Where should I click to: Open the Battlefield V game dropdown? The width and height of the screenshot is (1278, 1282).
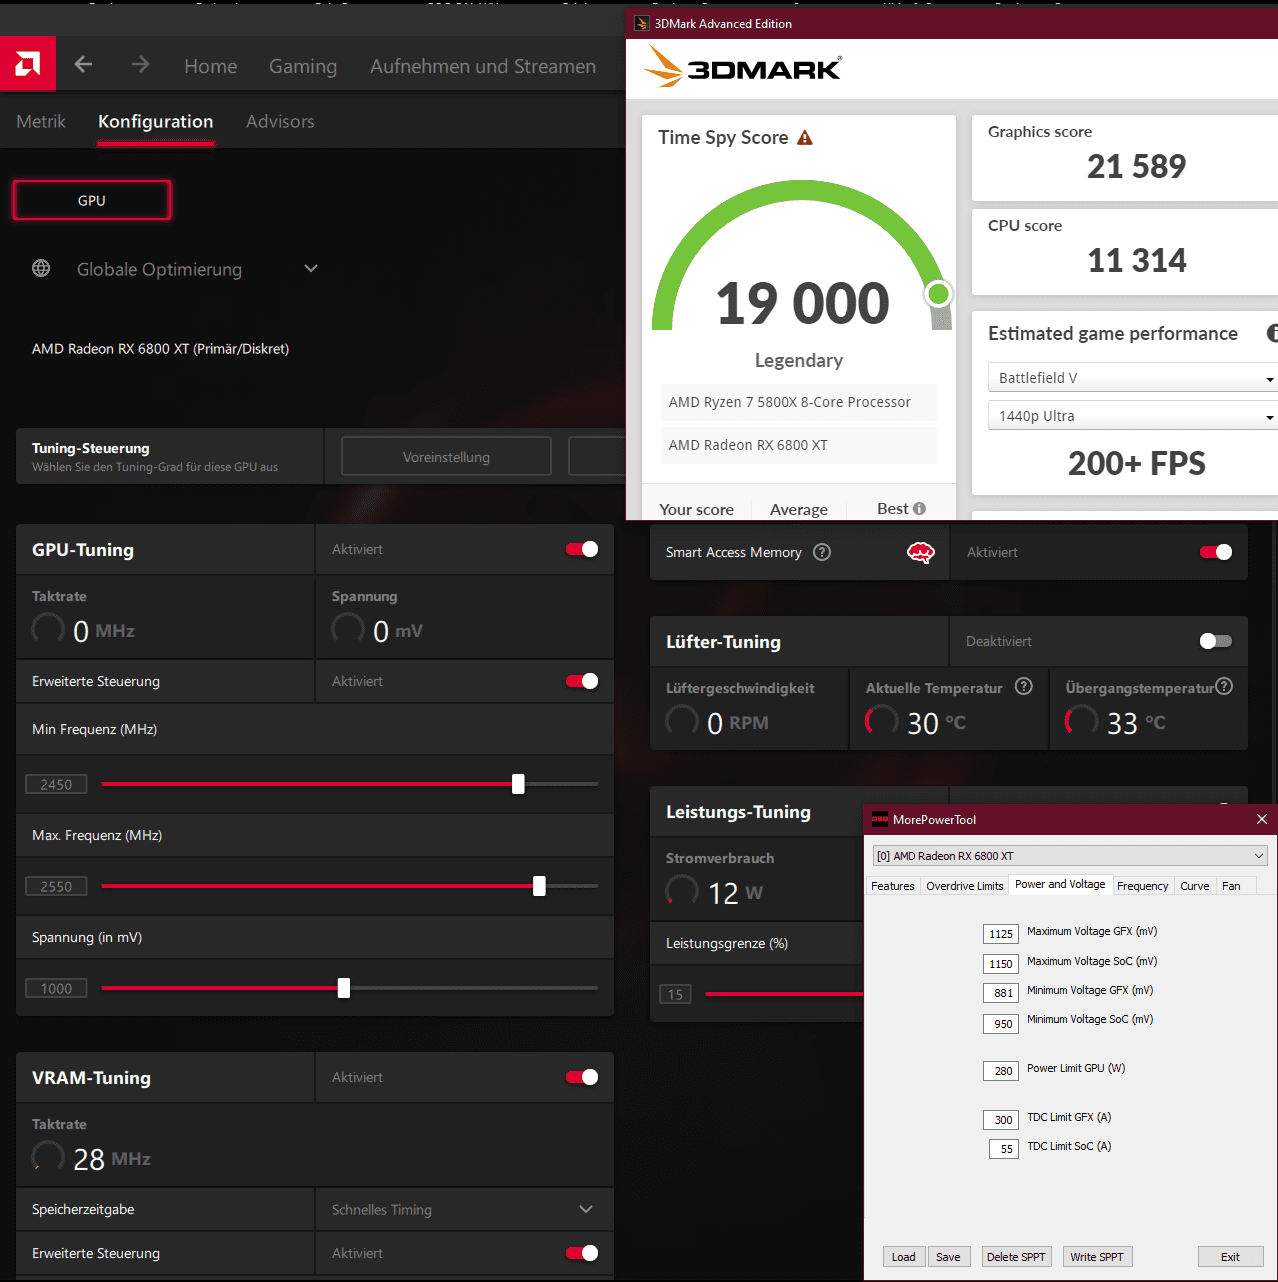point(1133,377)
